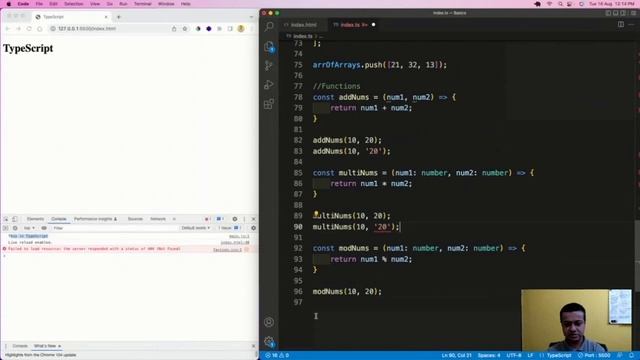Screen dimensions: 640x360
Task: Open DevTools settings gear
Action: 235,219
